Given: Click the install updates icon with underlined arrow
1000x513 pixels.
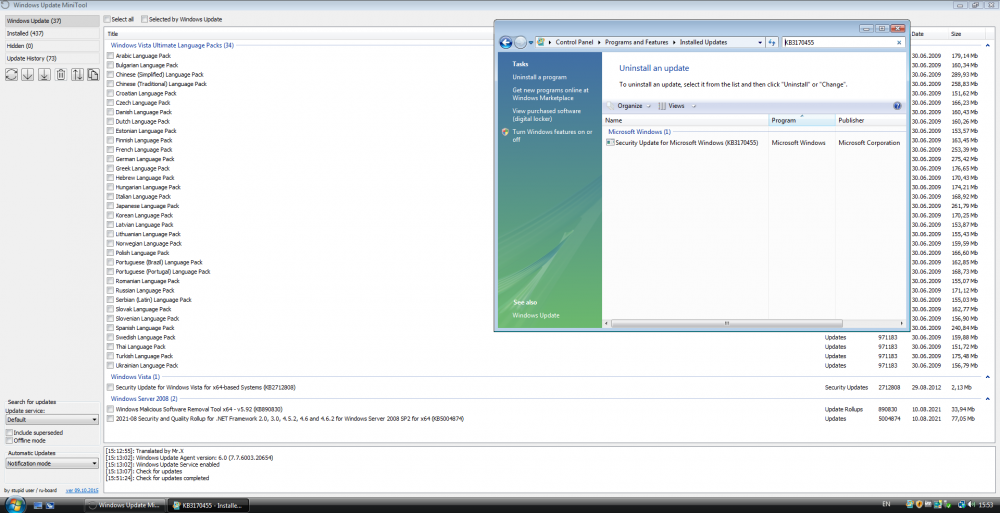Looking at the screenshot, I should (44, 75).
